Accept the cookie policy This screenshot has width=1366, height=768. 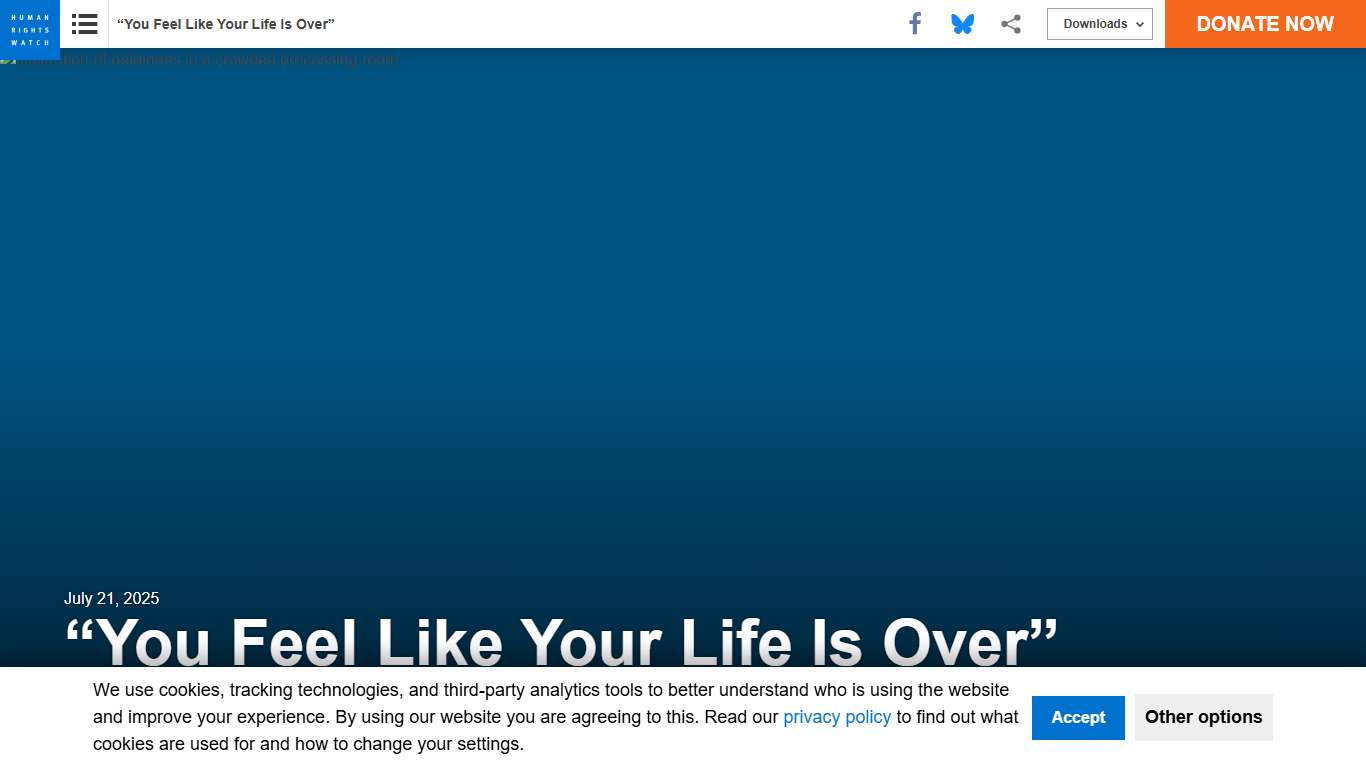pos(1077,717)
